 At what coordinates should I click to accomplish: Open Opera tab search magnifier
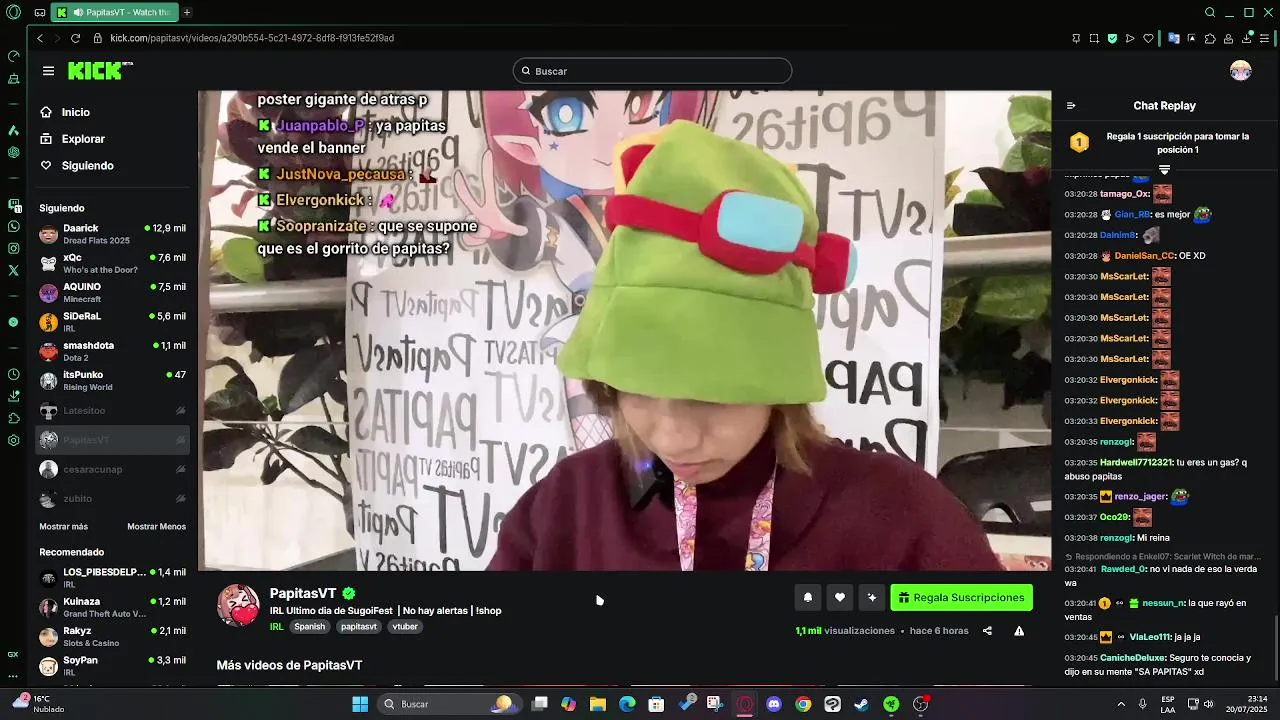coord(1210,12)
